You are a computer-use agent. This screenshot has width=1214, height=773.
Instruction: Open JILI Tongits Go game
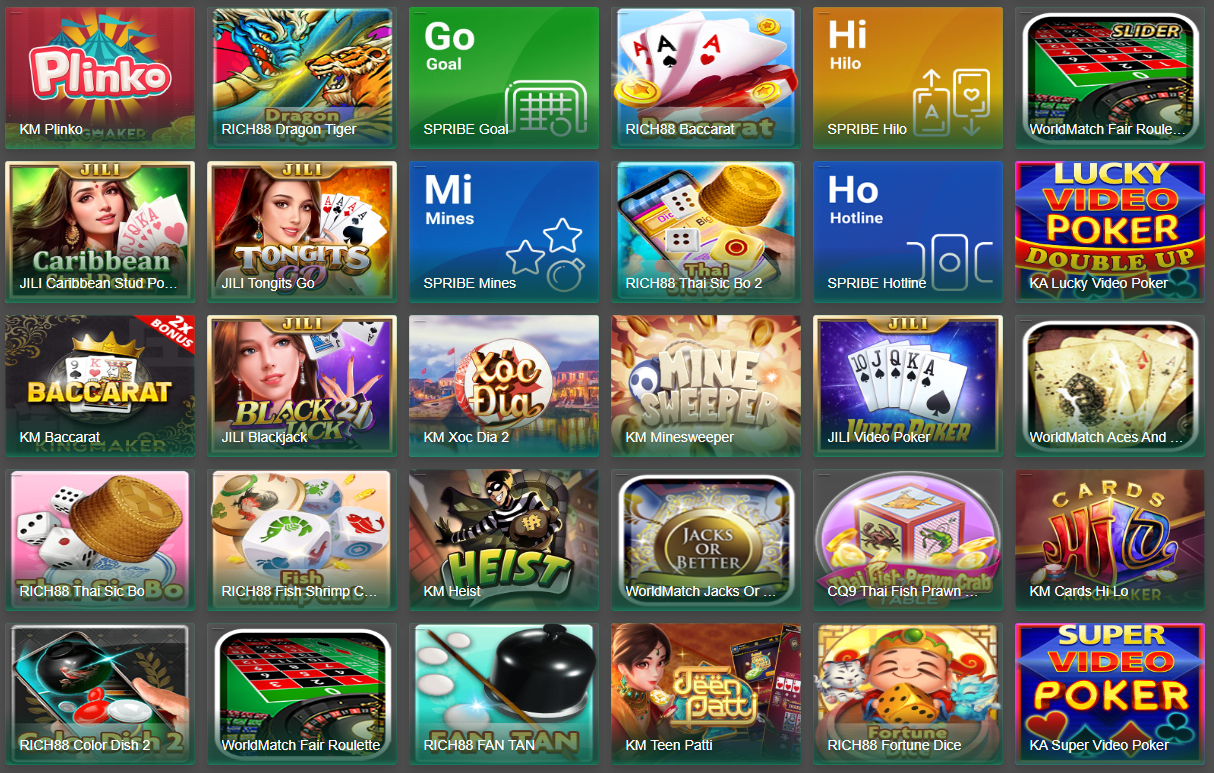[x=301, y=232]
